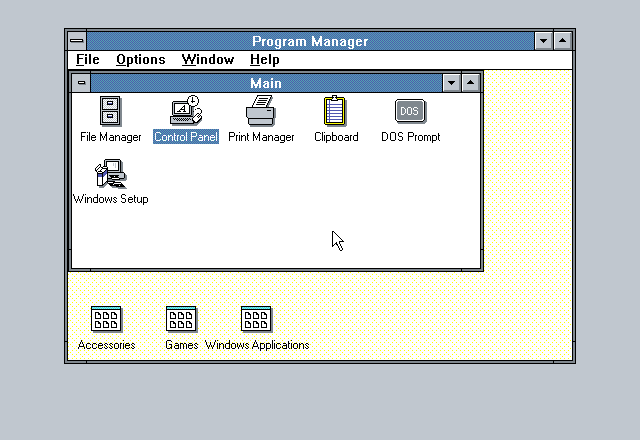Click the "Windows Setup" label text
The image size is (640, 440).
(x=111, y=199)
